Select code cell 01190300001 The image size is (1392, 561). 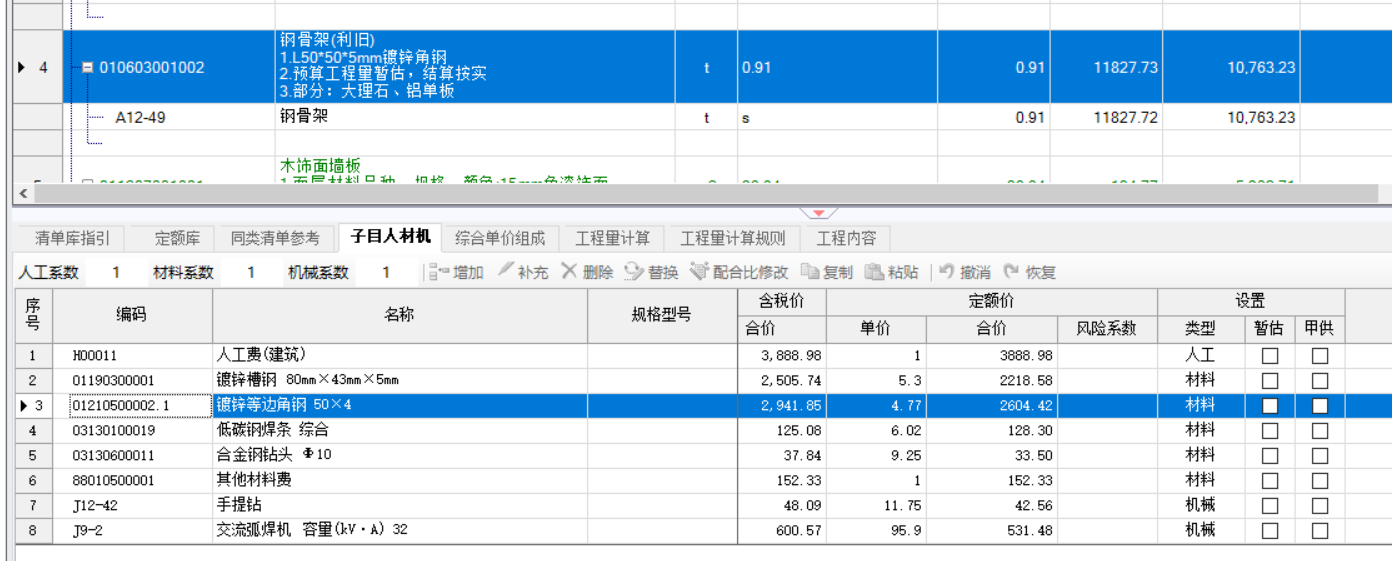[x=132, y=381]
